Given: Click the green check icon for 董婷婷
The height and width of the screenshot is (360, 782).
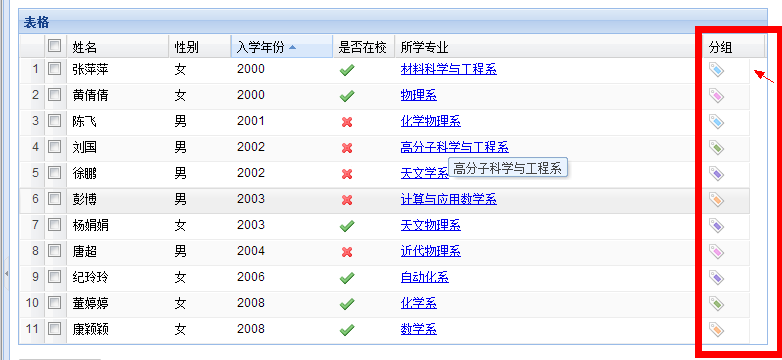Looking at the screenshot, I should [x=347, y=304].
